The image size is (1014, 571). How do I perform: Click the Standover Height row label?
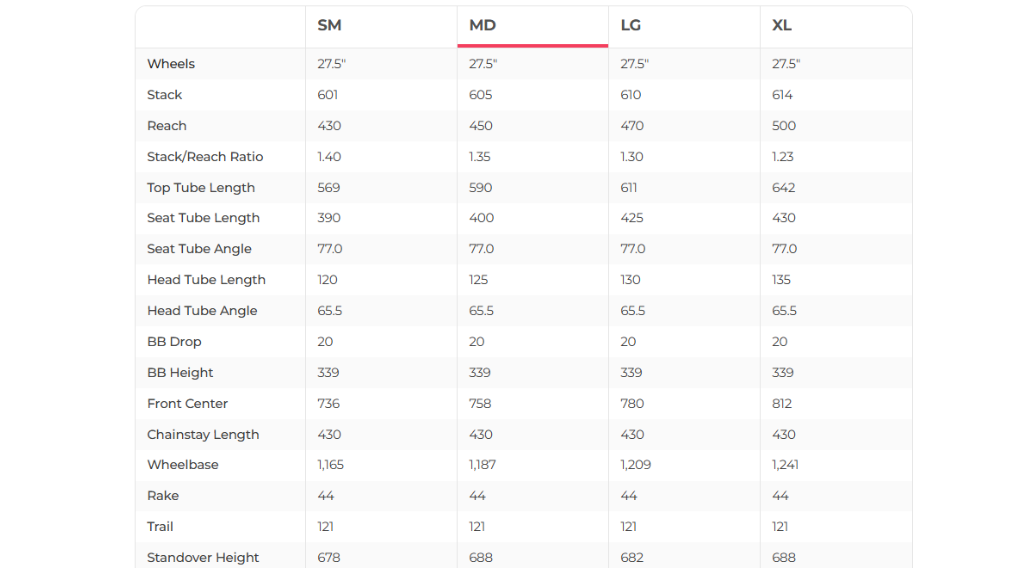(x=203, y=558)
